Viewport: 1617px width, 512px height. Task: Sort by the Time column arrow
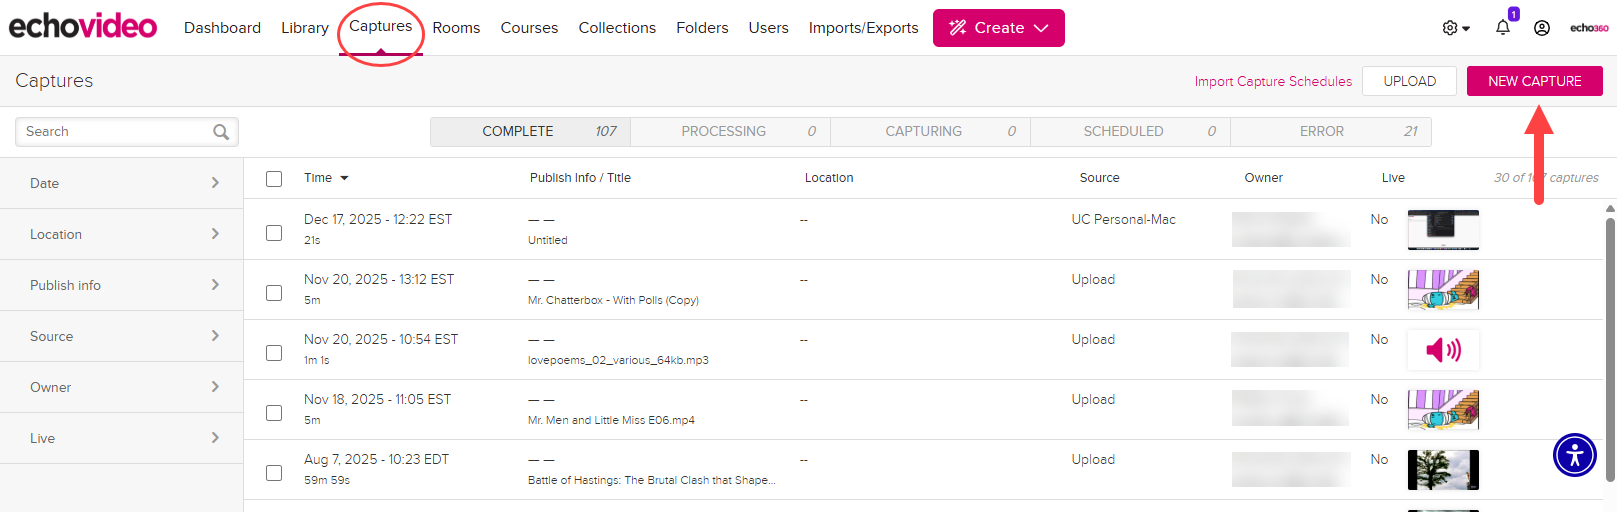click(344, 178)
